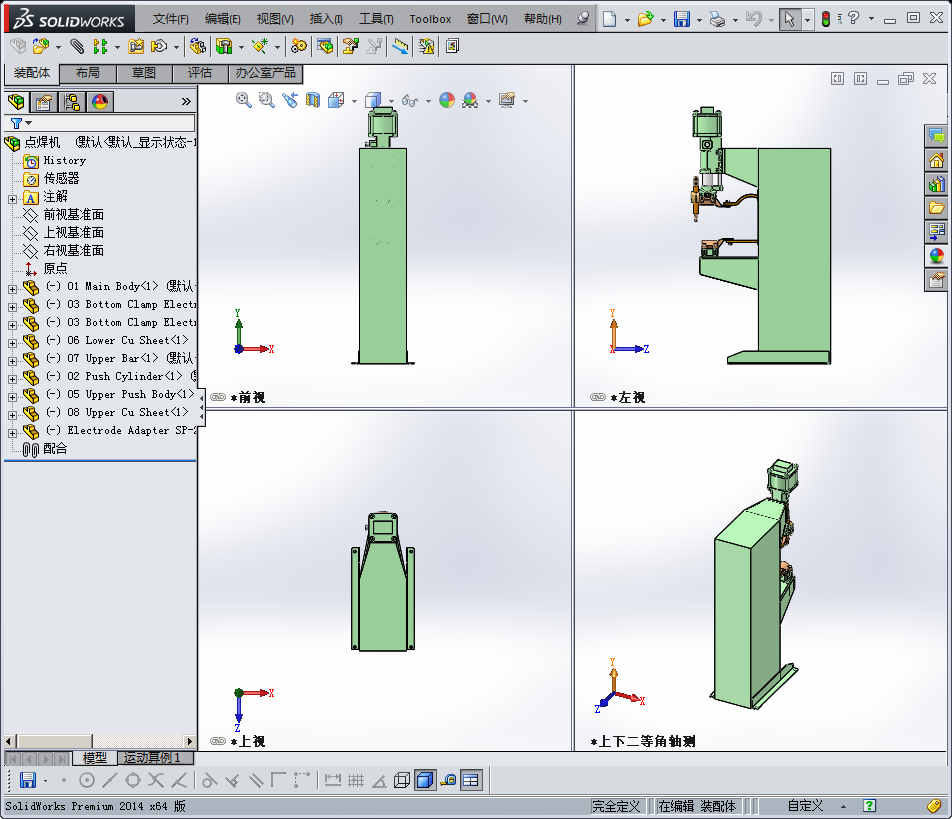
Task: Open SolidWorks Resources home icon
Action: click(937, 160)
